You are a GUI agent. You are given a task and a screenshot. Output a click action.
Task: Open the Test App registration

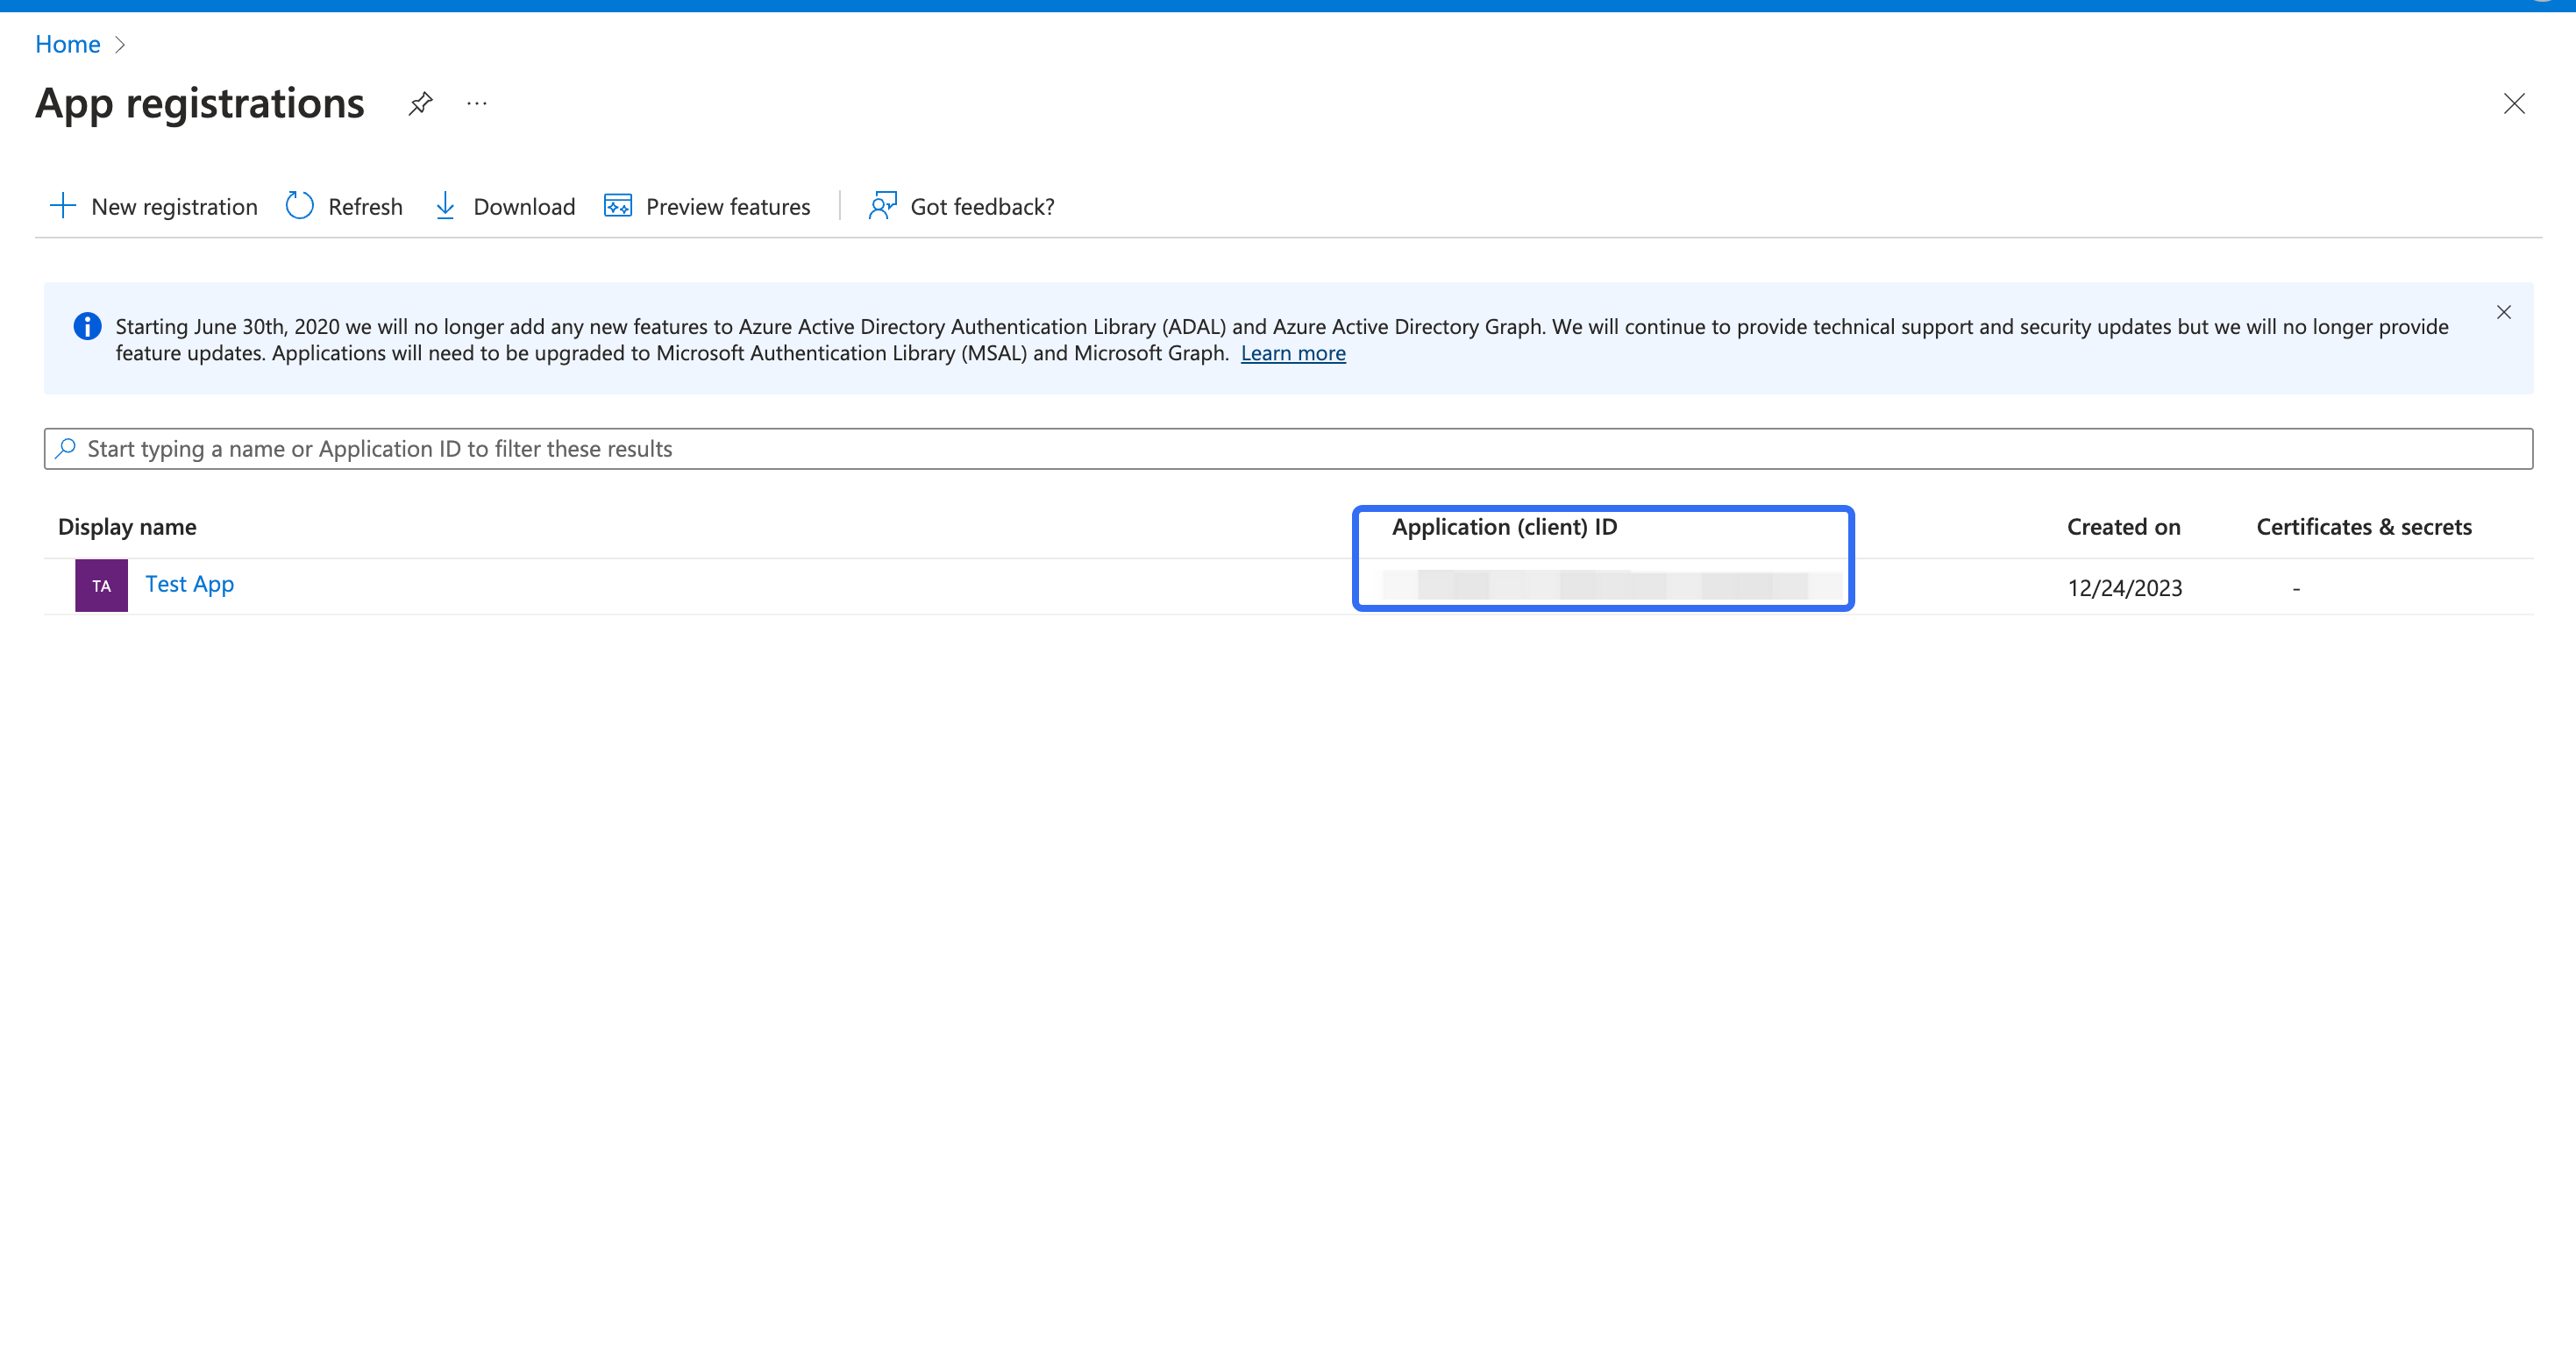190,584
